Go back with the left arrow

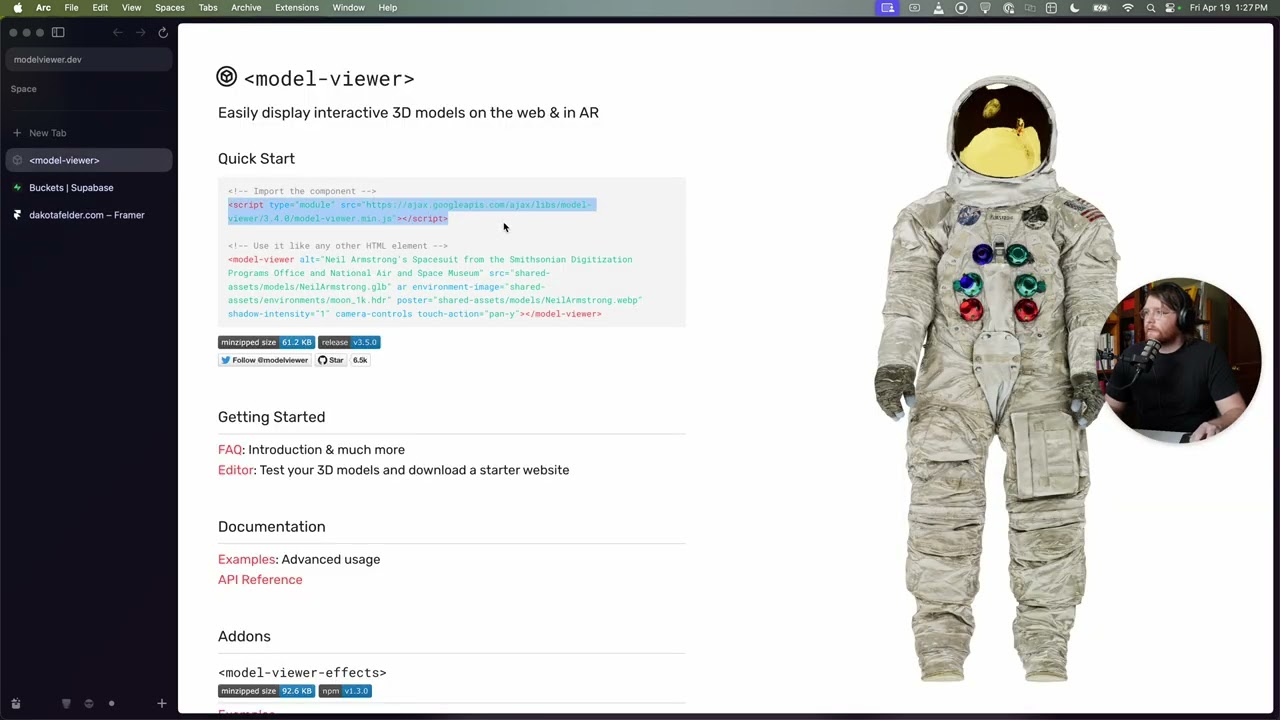click(117, 32)
